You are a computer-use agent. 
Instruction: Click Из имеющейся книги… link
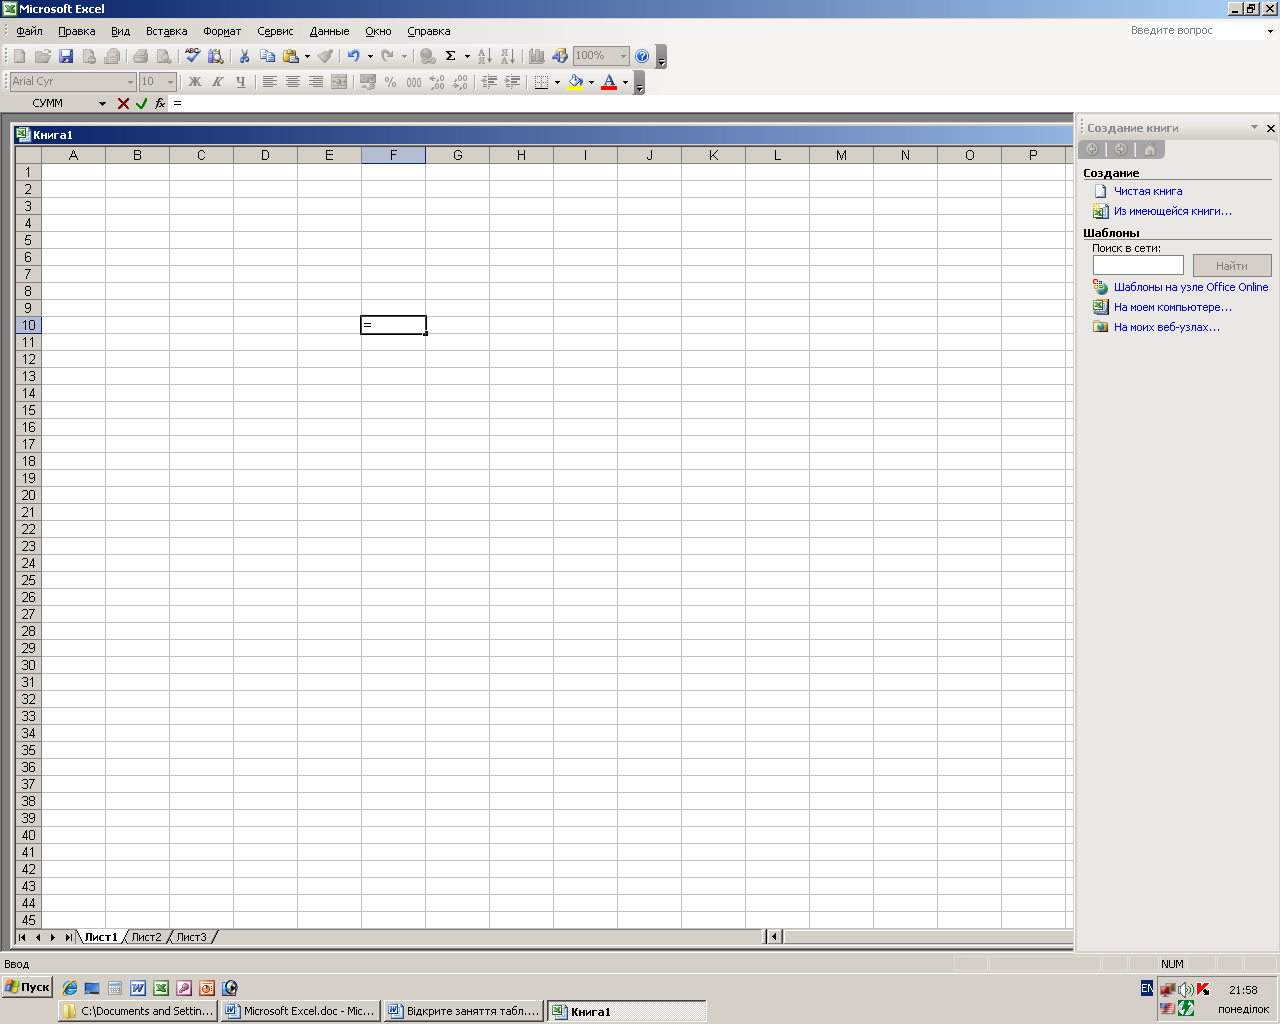1173,211
